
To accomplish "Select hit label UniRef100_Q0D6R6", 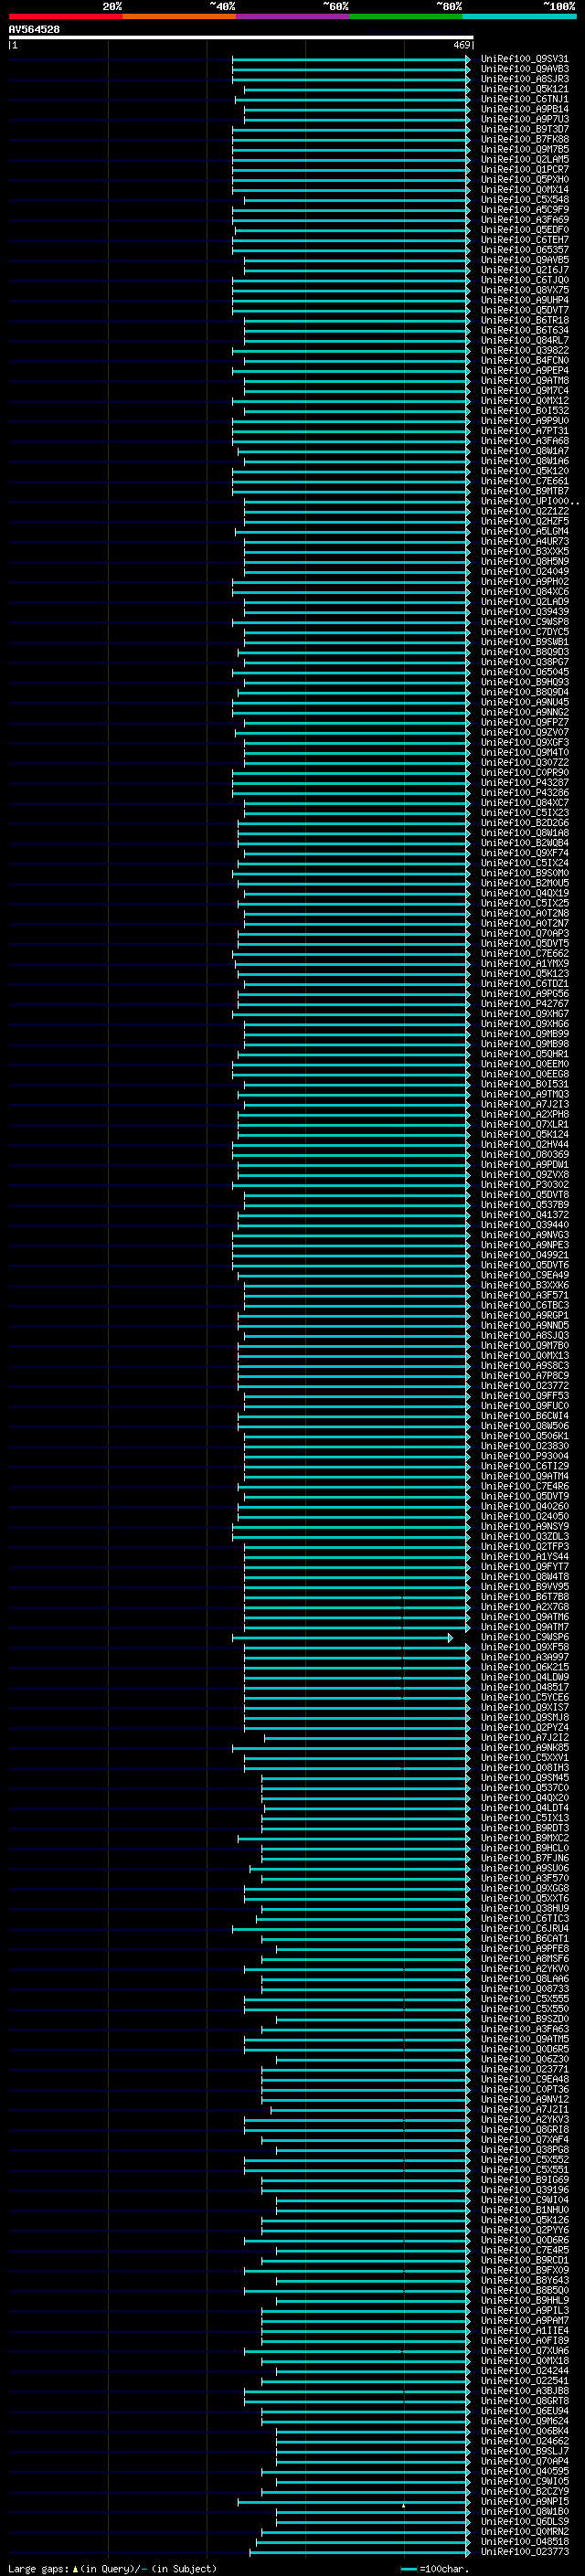I will click(525, 2240).
